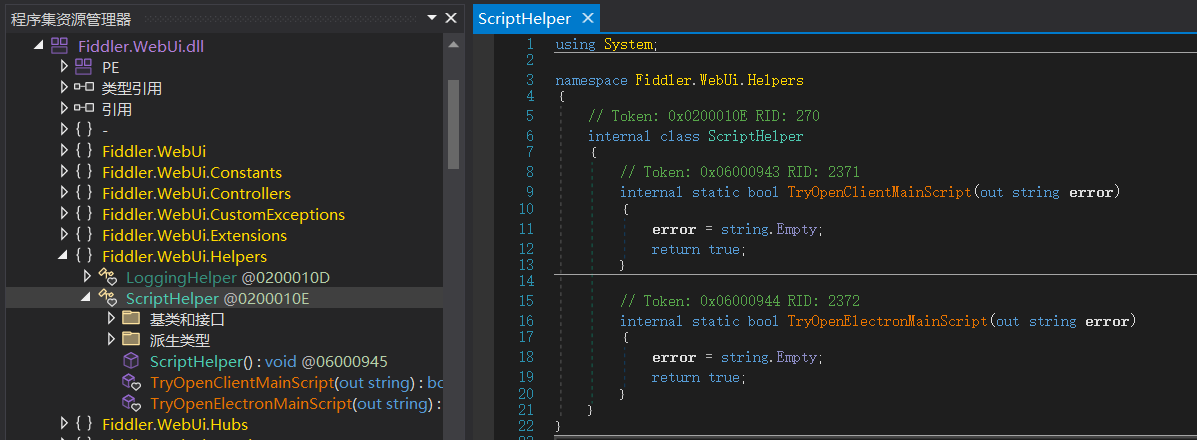Click the ScriptHelper() constructor method icon
1197x440 pixels.
point(131,361)
